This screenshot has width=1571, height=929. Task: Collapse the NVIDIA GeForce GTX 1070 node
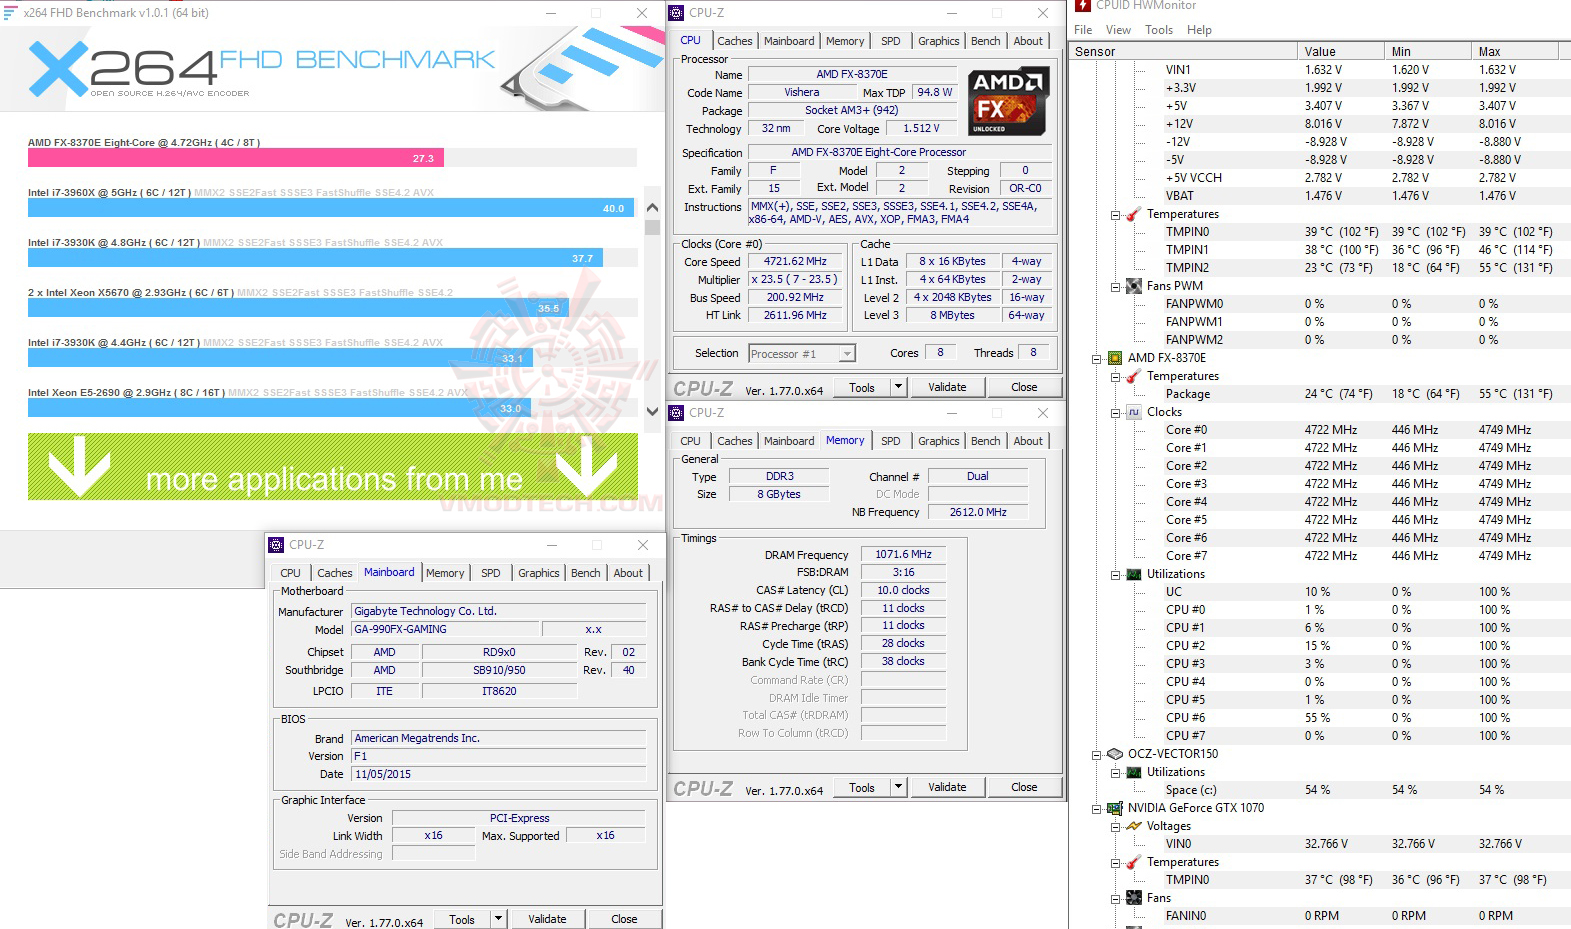[1096, 809]
